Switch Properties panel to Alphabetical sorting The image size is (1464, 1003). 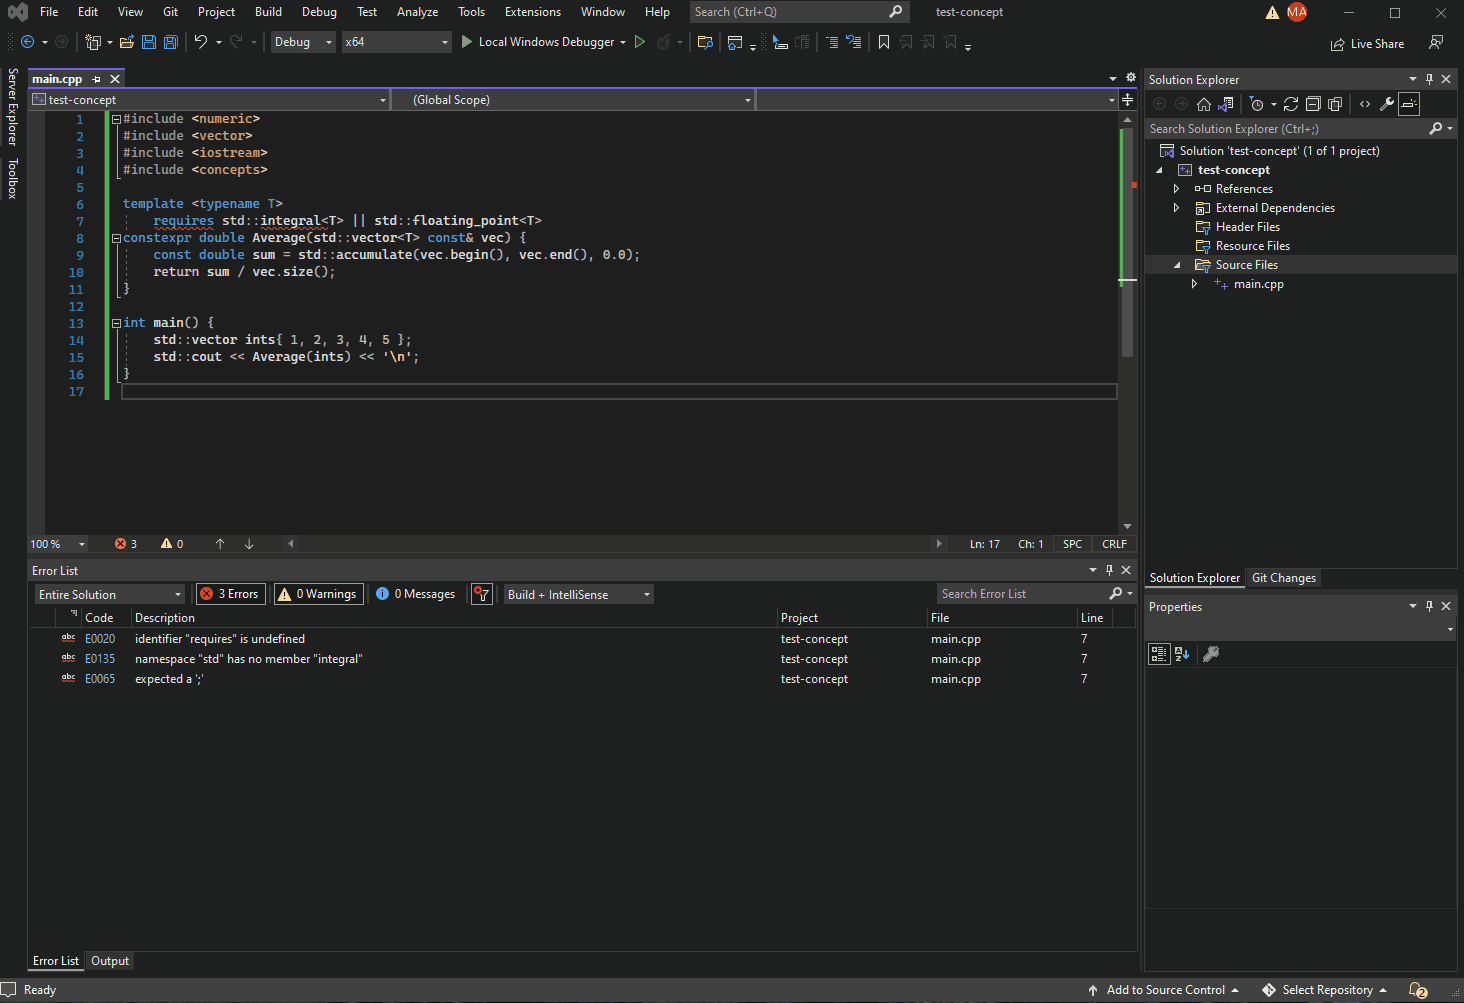(1182, 654)
